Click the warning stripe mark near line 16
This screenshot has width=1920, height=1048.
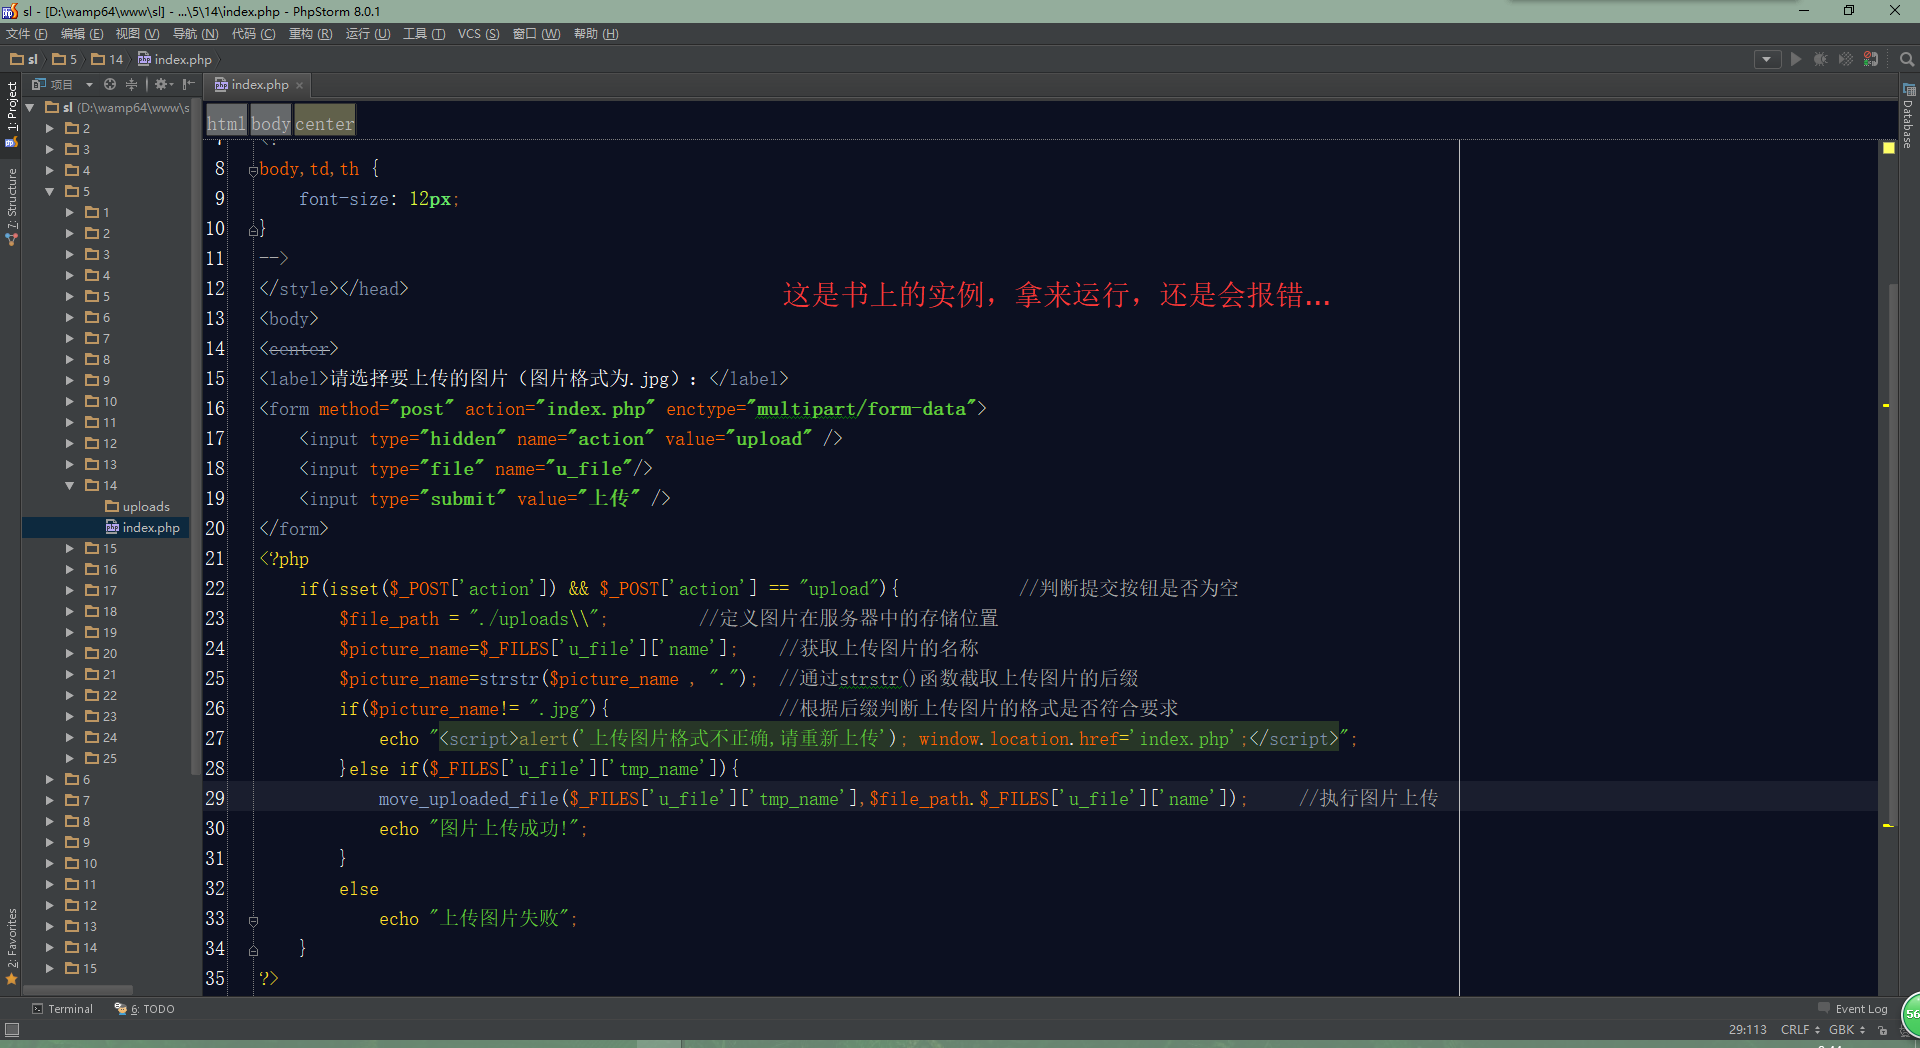tap(1886, 405)
